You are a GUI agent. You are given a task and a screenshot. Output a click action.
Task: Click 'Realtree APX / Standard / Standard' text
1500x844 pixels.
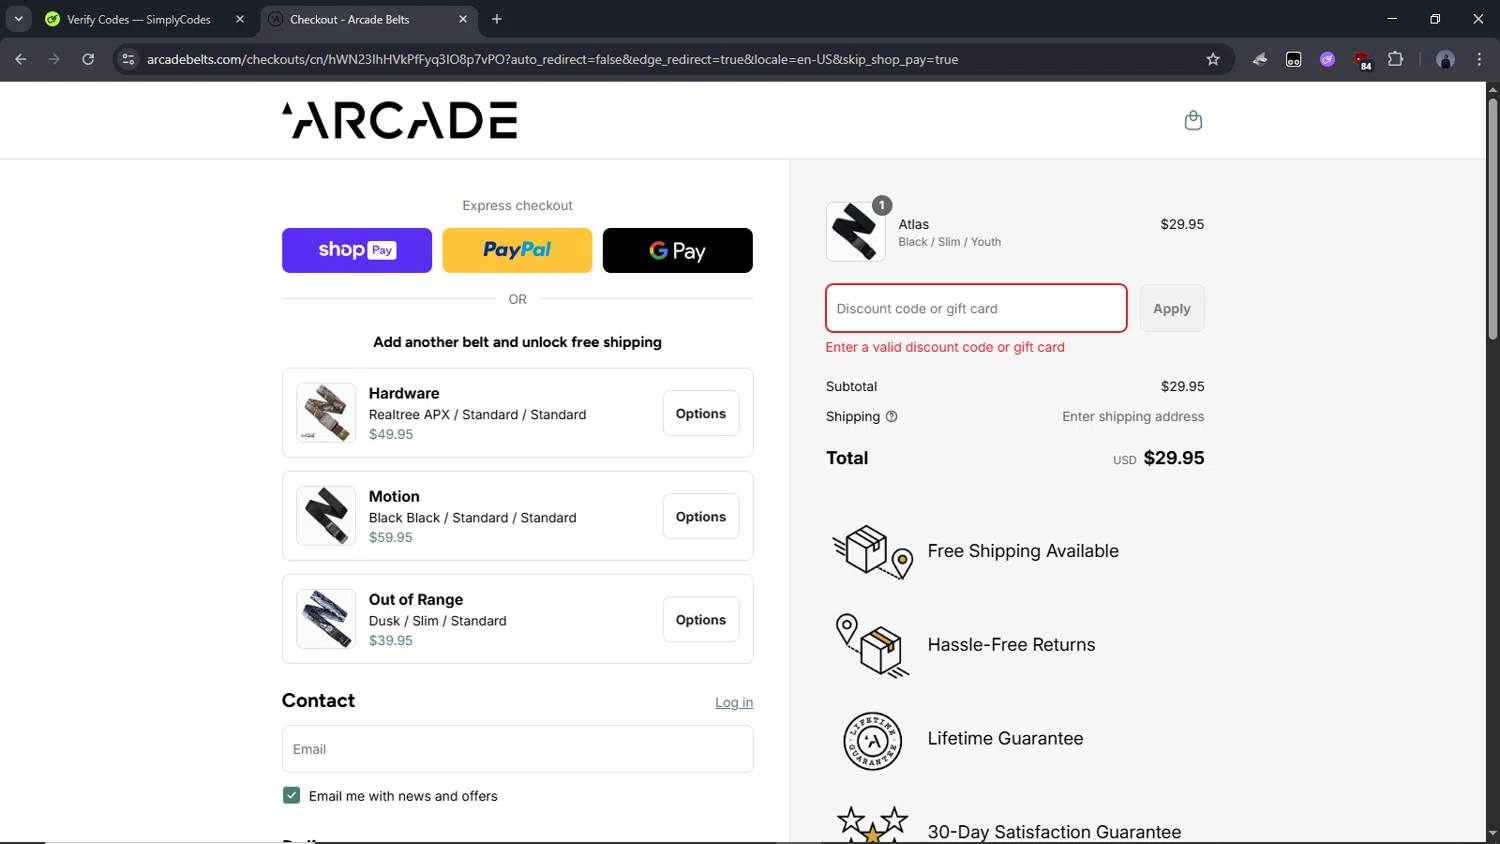point(478,415)
